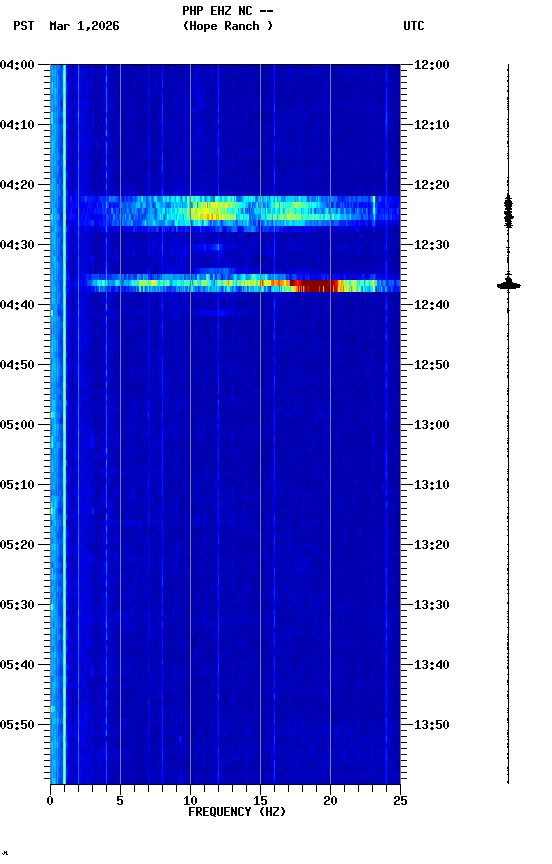This screenshot has width=552, height=864.
Task: Click the 13:10 UTC time label
Action: click(x=432, y=485)
